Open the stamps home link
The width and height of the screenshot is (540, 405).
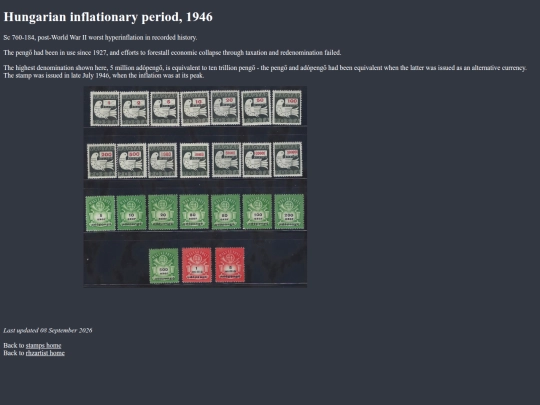click(x=43, y=345)
